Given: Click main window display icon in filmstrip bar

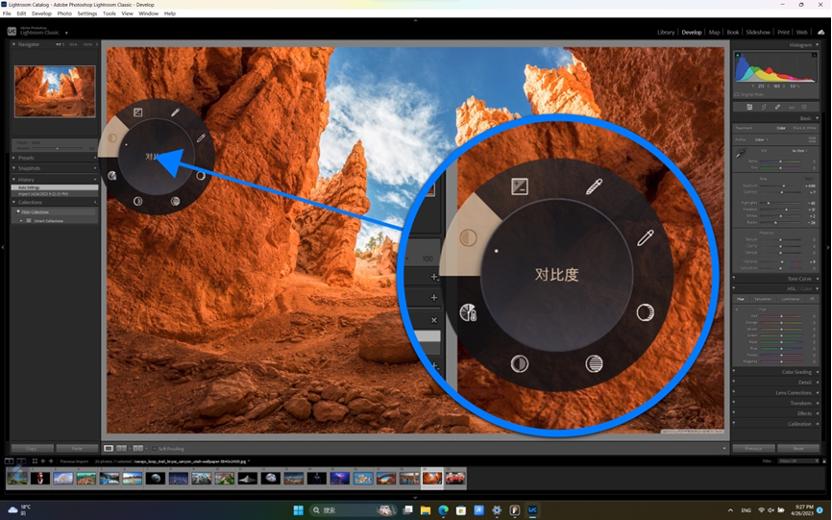Looking at the screenshot, I should (x=9, y=461).
